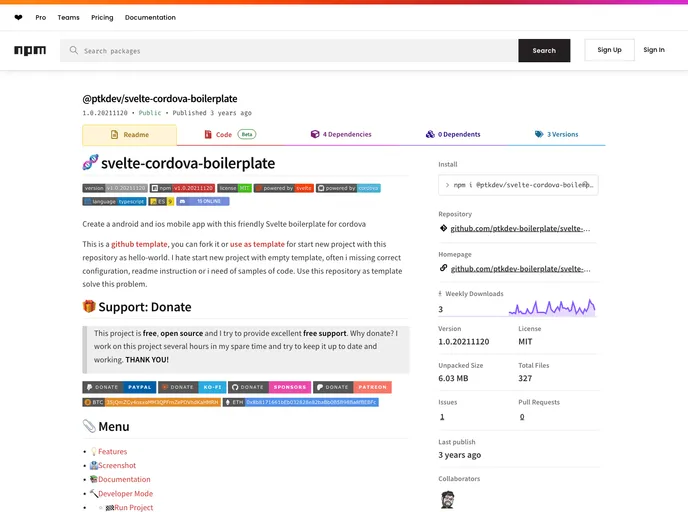The image size is (688, 512).
Task: Click the license MIT badge
Action: [234, 188]
